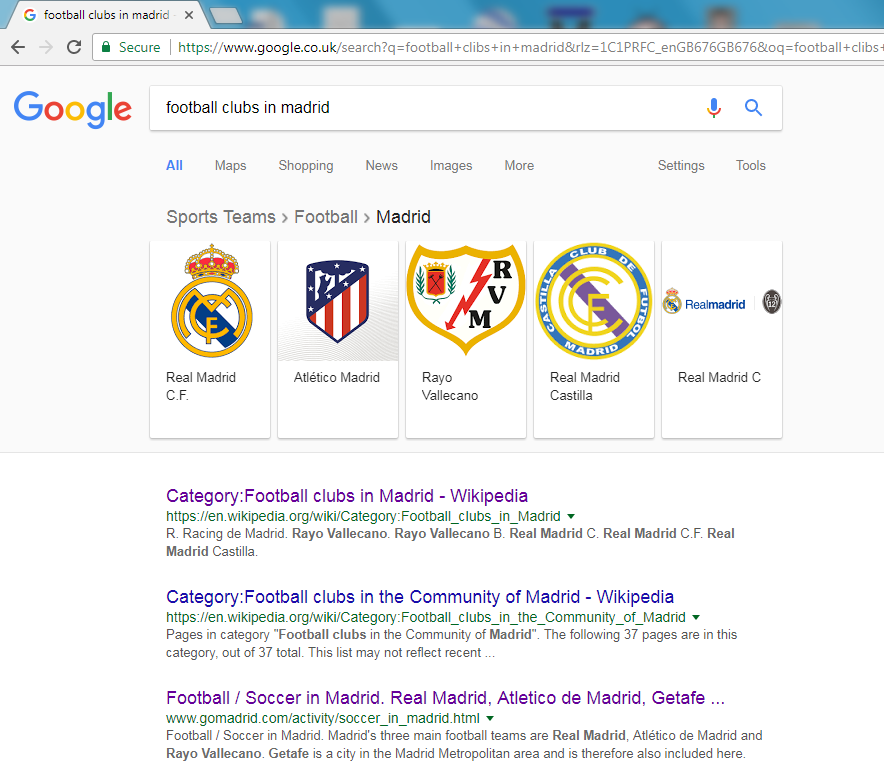Click the Google logo
Screen dimensions: 884x775
(73, 109)
